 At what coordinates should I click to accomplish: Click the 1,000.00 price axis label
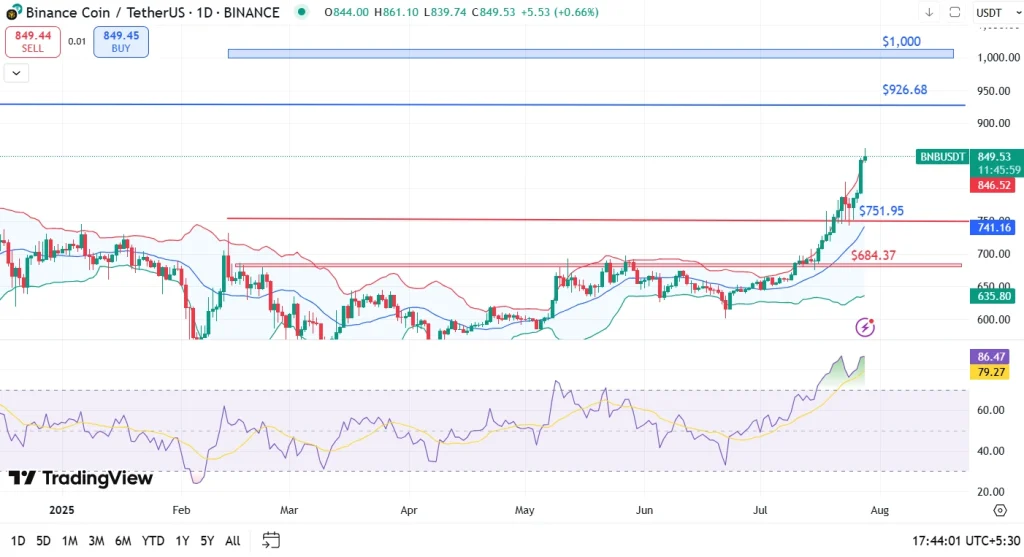tap(999, 57)
